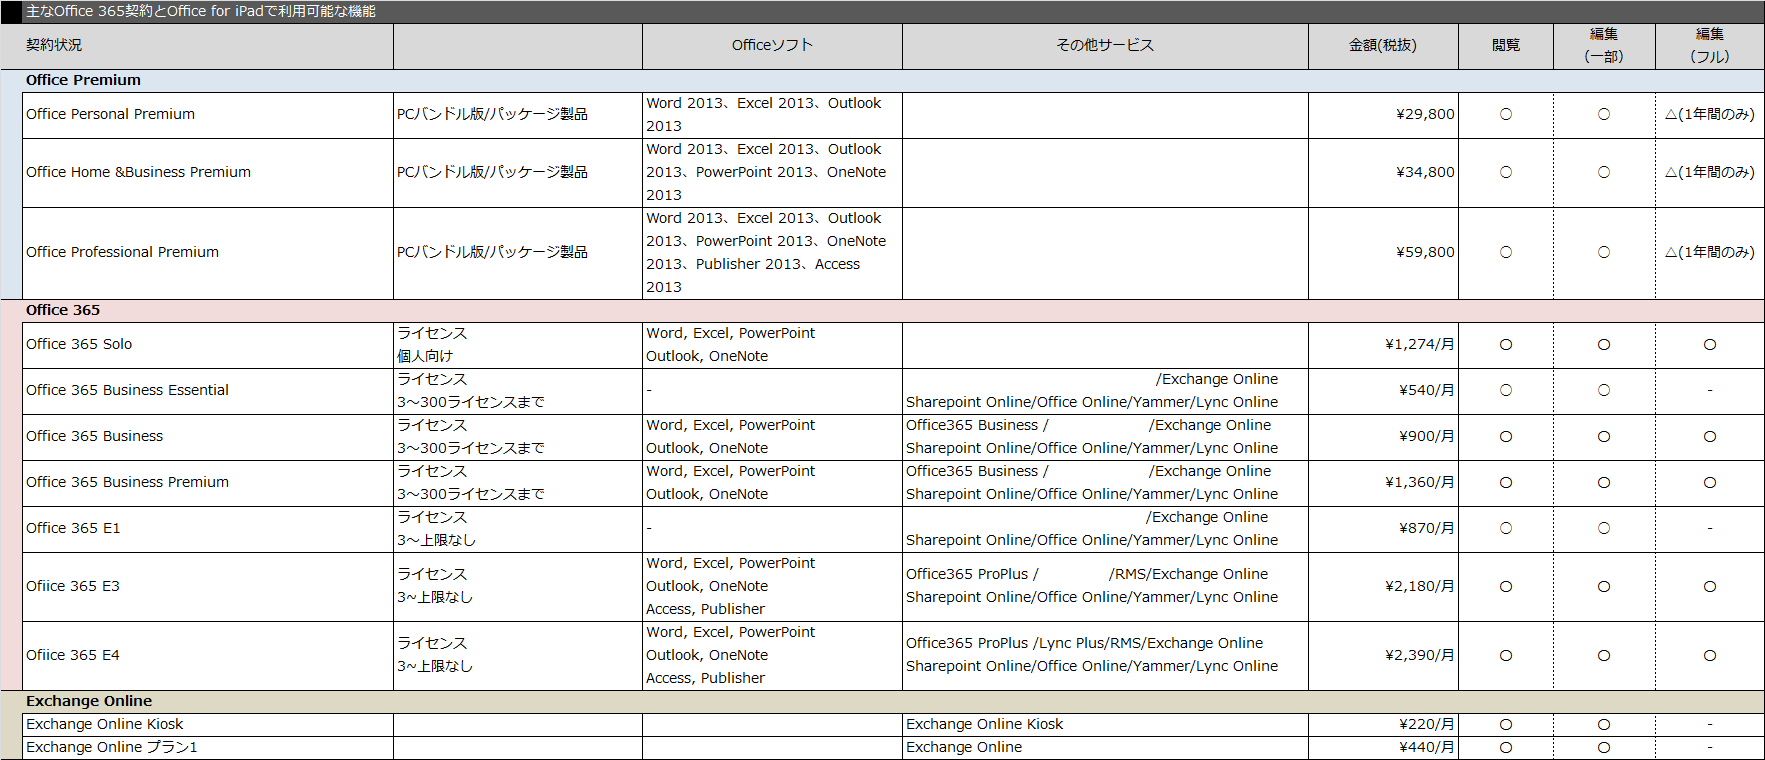This screenshot has height=760, width=1765.
Task: Click the ¥220/月 price cell
Action: (1383, 725)
